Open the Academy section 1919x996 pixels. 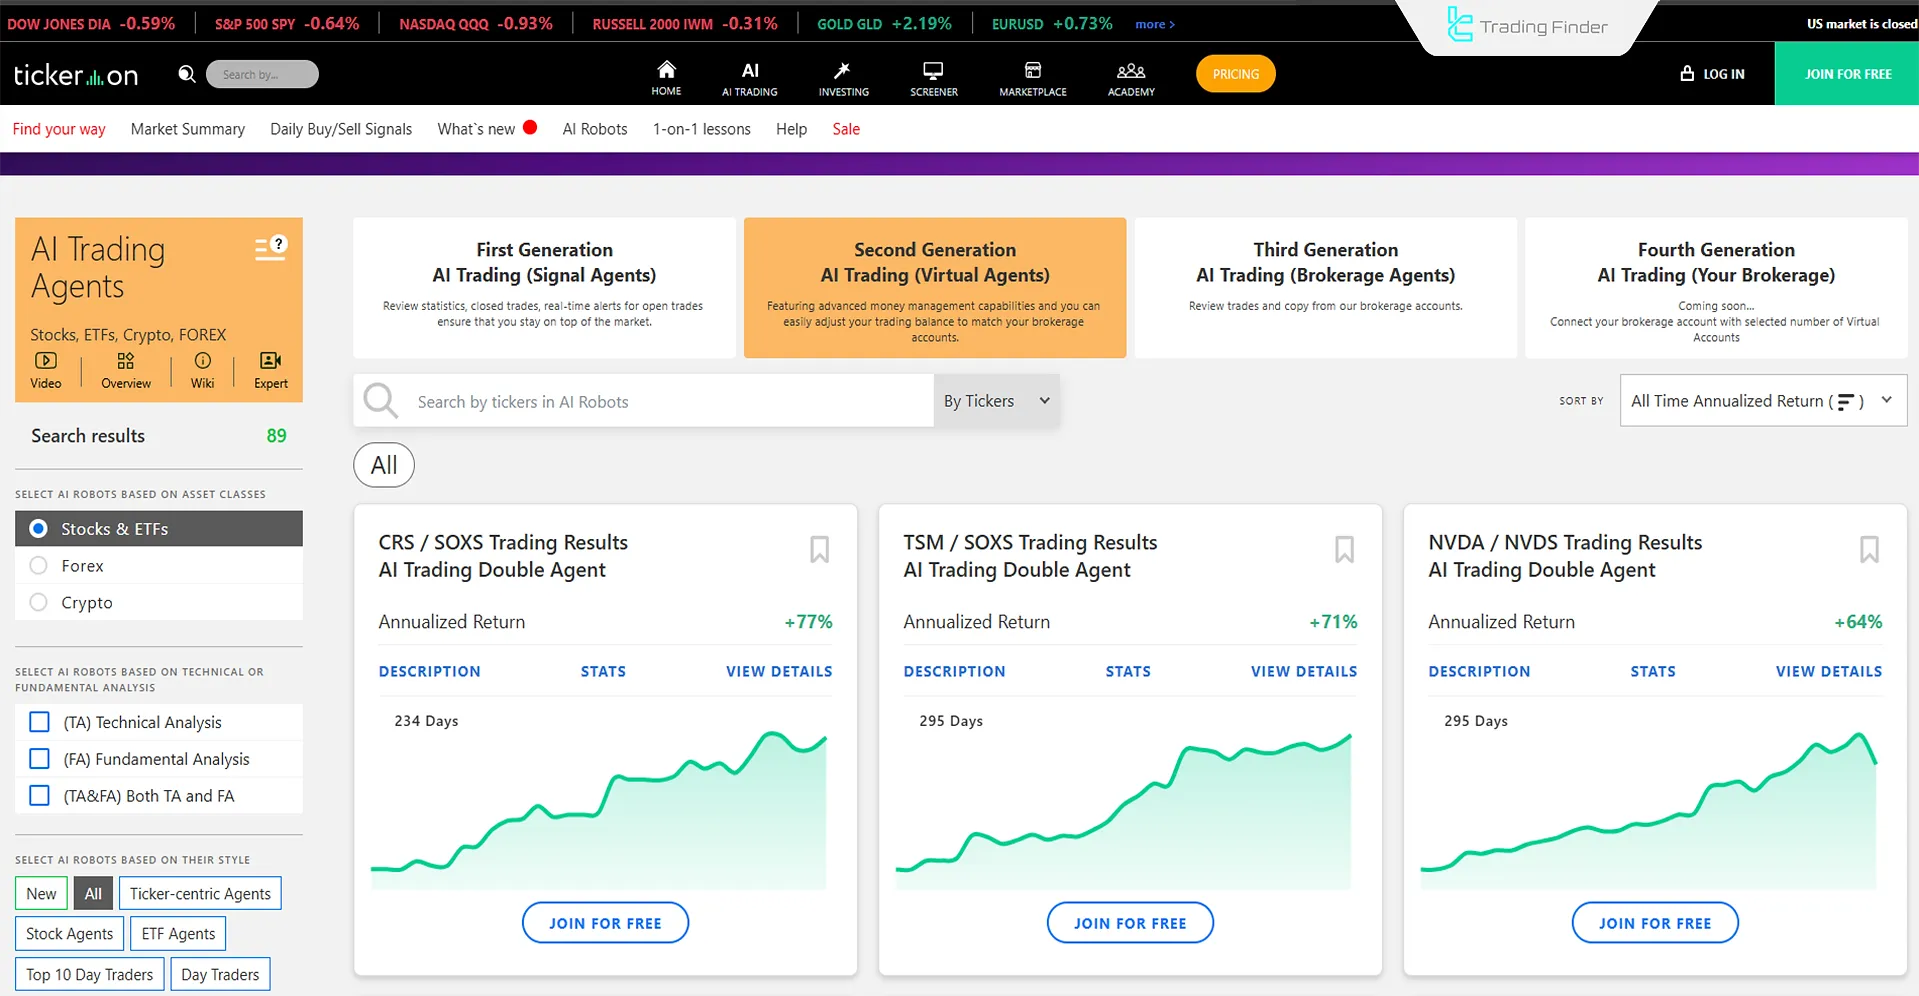[x=1130, y=75]
